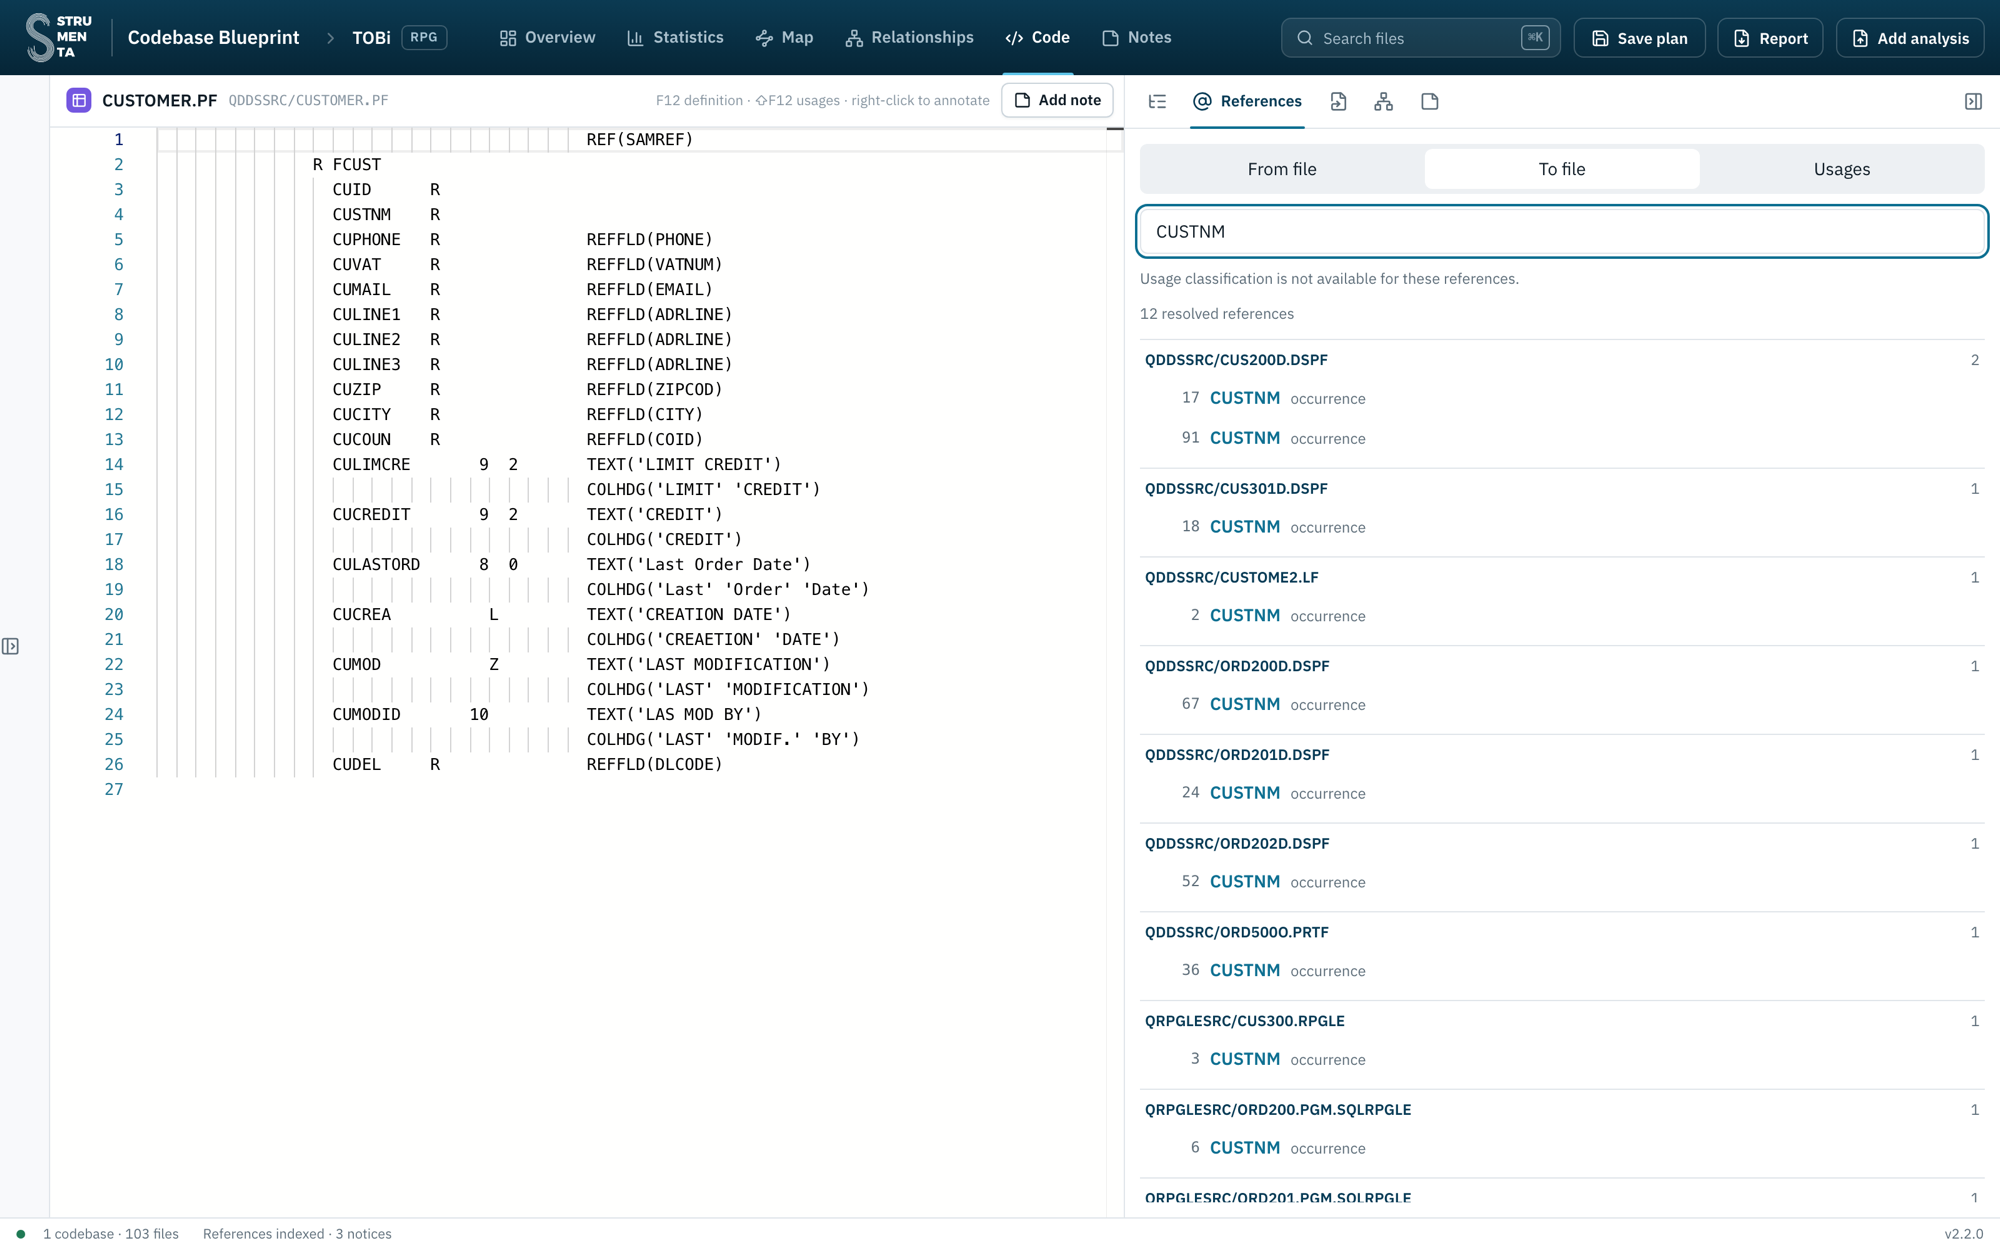This screenshot has width=2000, height=1250.
Task: Open the Overview tab
Action: pyautogui.click(x=547, y=37)
